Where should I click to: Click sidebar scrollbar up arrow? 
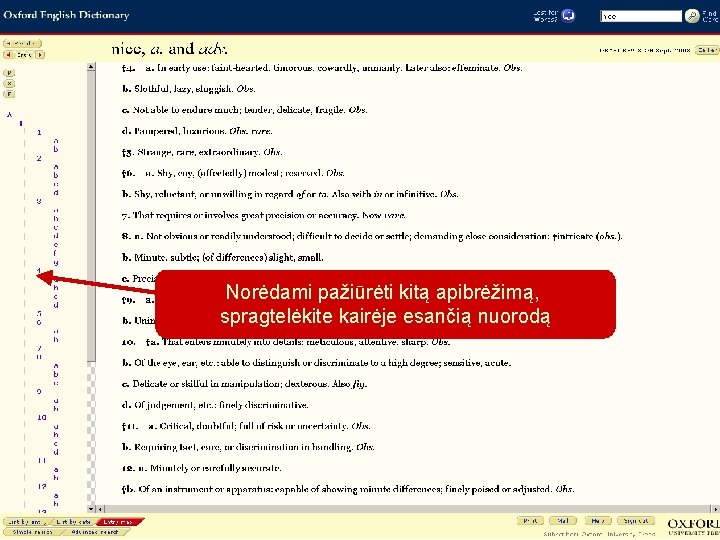click(x=91, y=67)
